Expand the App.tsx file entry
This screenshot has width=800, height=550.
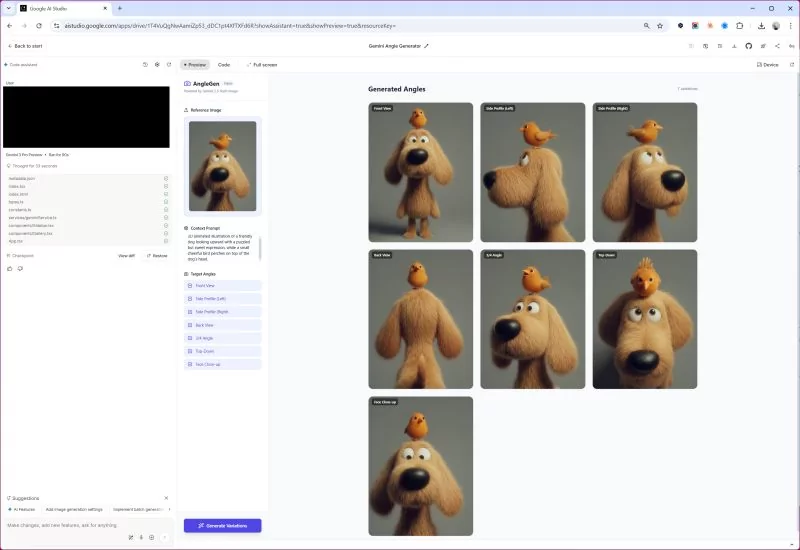(x=15, y=241)
